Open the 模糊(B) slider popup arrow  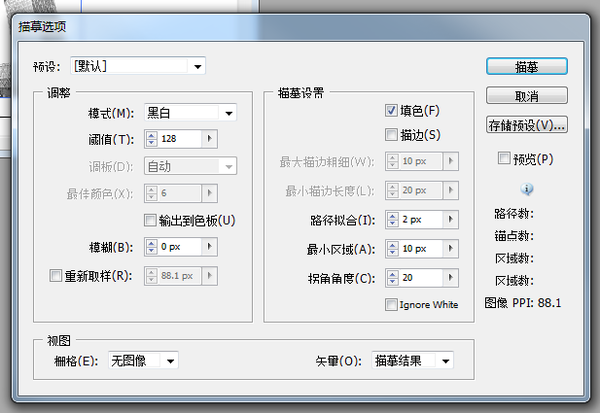pos(209,247)
